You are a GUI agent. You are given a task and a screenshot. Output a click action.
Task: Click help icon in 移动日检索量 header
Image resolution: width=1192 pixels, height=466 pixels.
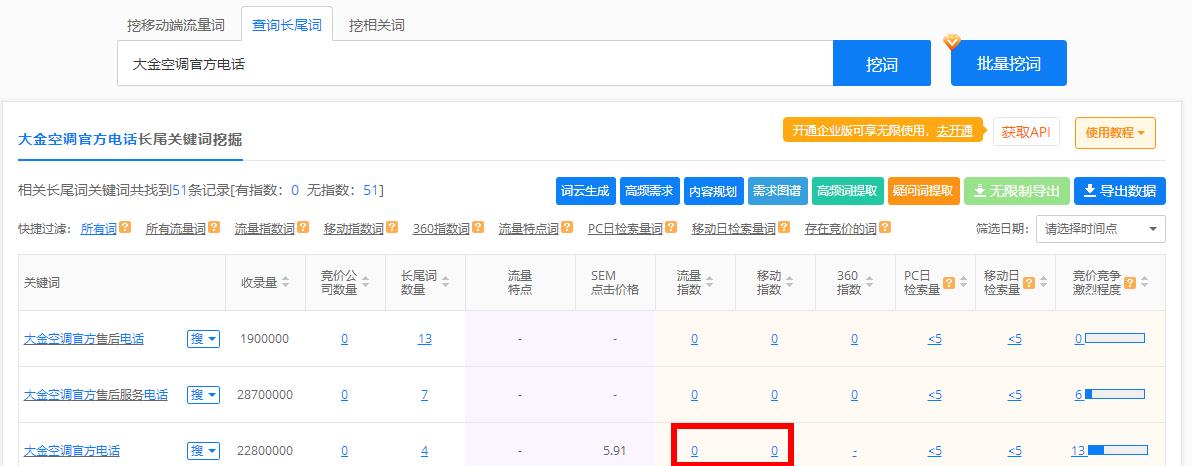click(x=1029, y=283)
